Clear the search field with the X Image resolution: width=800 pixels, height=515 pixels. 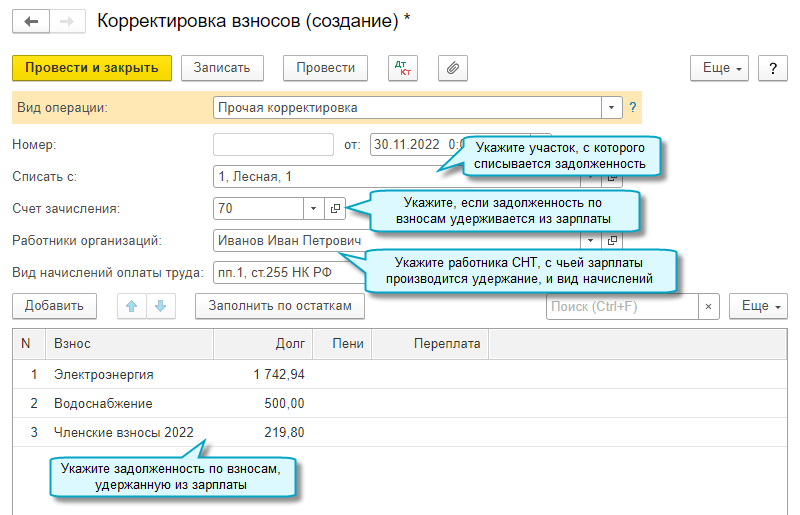[x=709, y=306]
